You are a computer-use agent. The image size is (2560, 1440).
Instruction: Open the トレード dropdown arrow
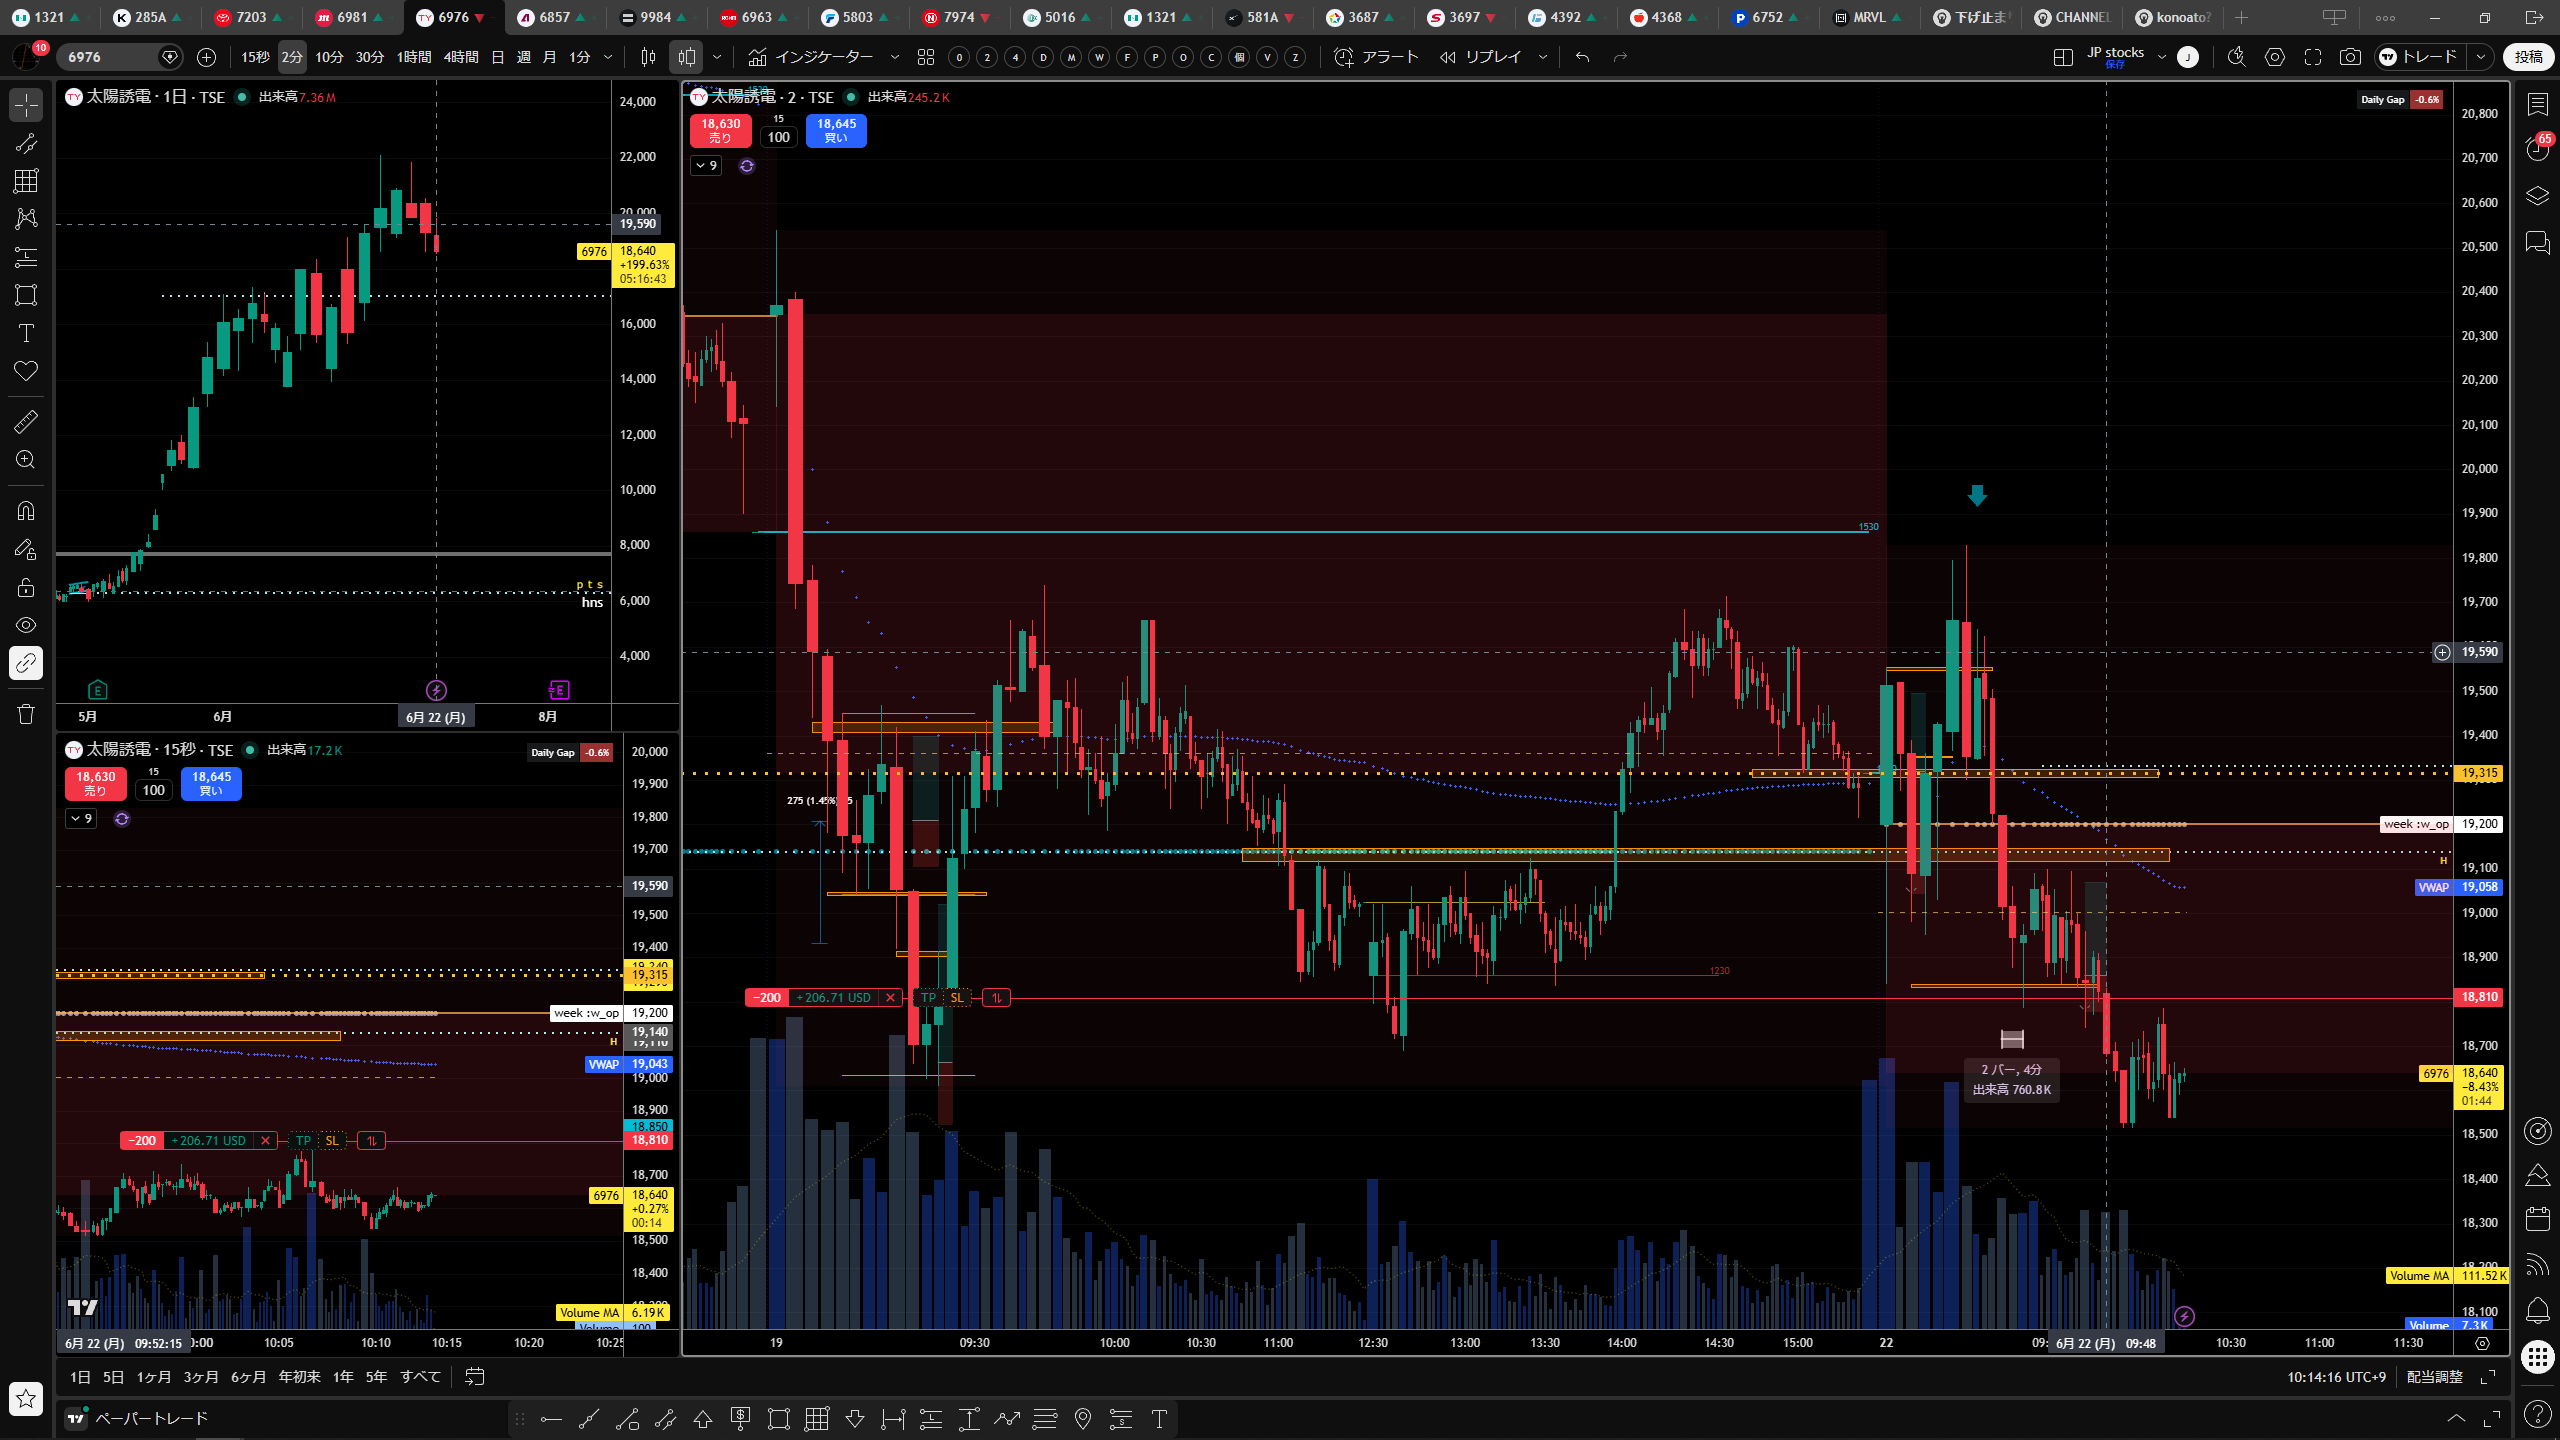coord(2482,57)
